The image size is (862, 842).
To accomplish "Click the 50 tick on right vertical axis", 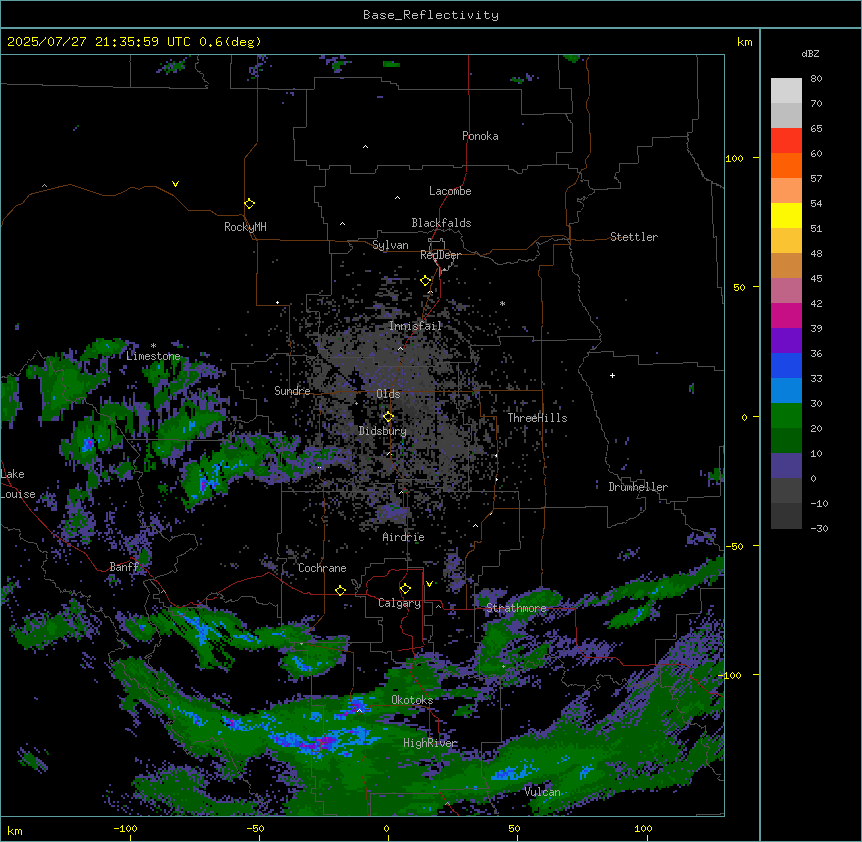I will point(739,287).
